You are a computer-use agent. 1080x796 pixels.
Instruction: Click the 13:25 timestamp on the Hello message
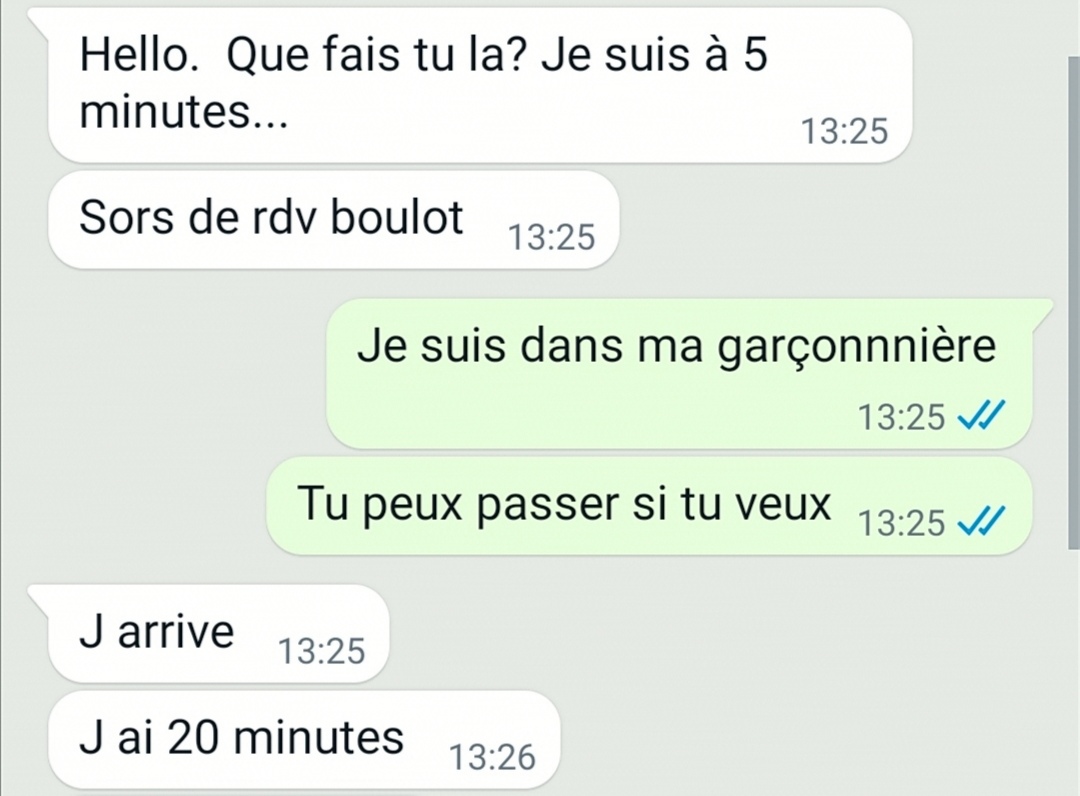[x=844, y=132]
